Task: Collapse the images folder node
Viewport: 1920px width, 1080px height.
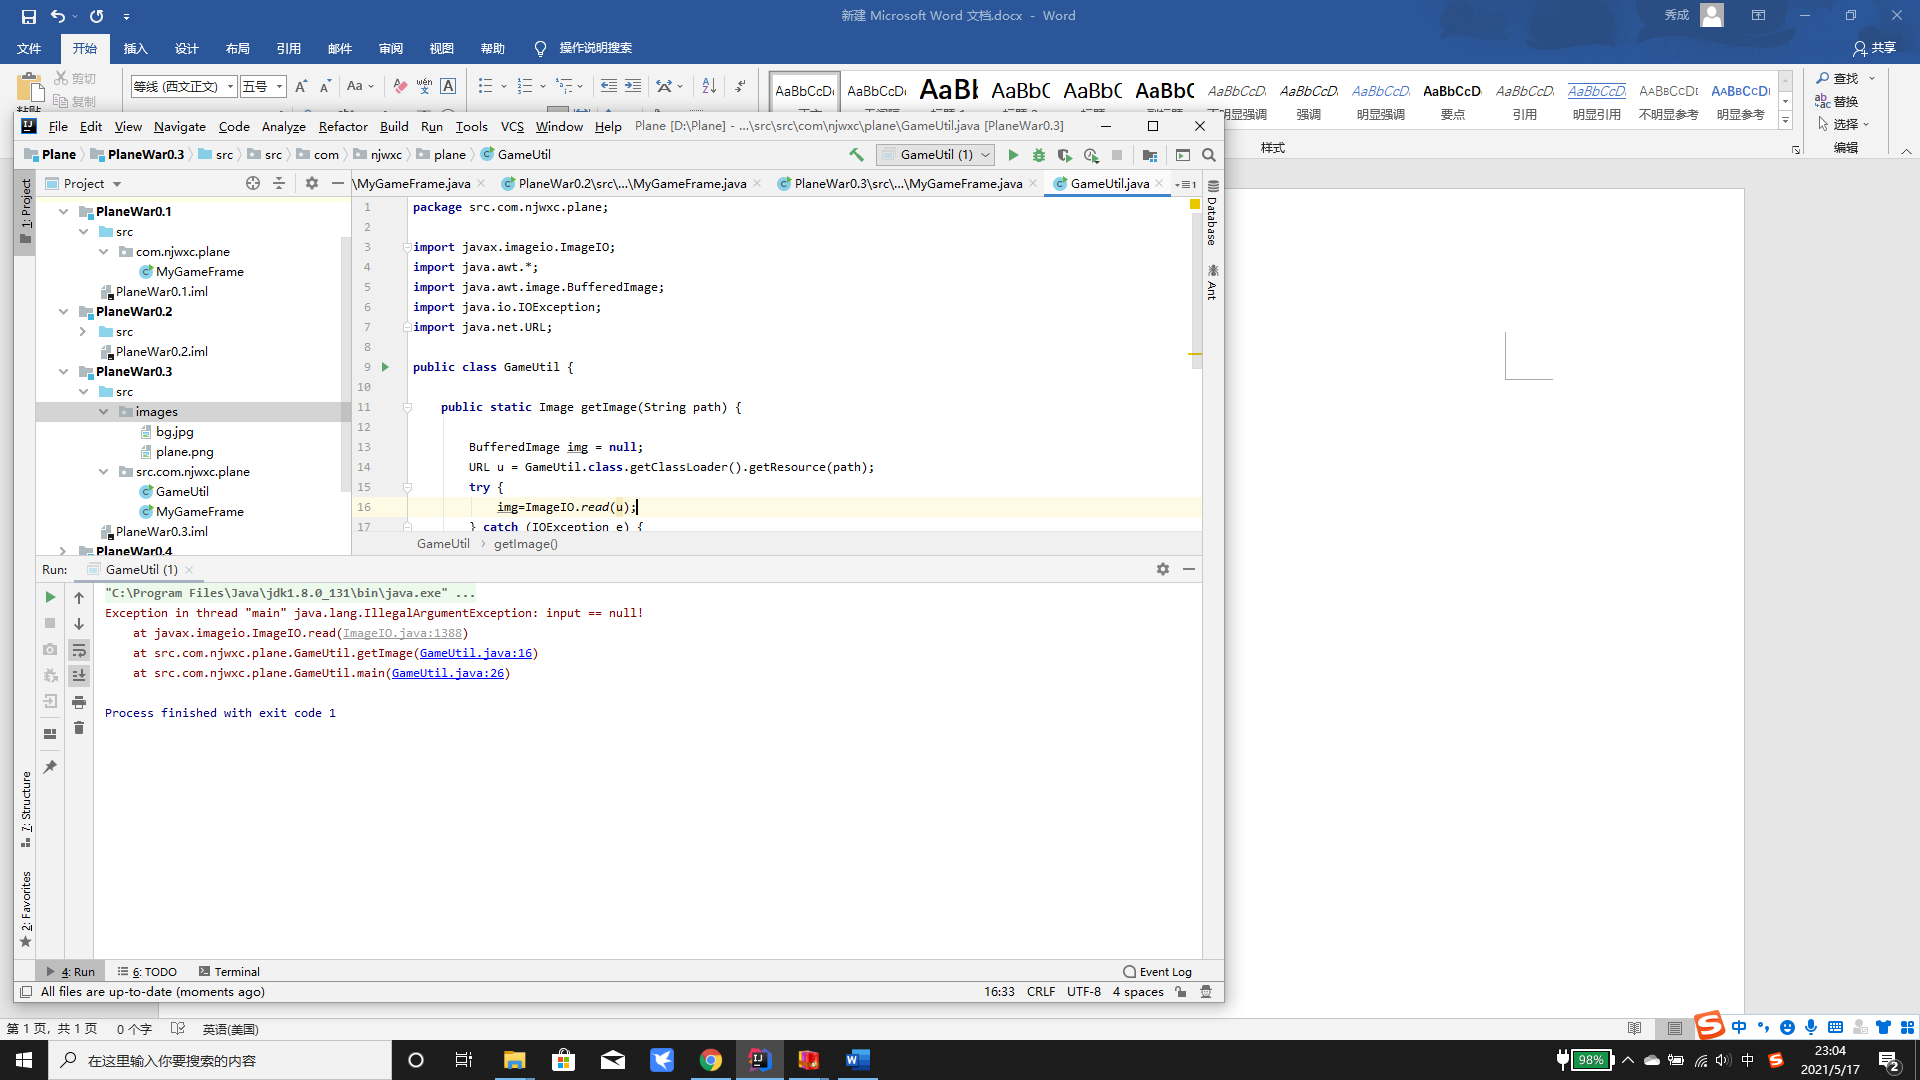Action: click(x=104, y=412)
